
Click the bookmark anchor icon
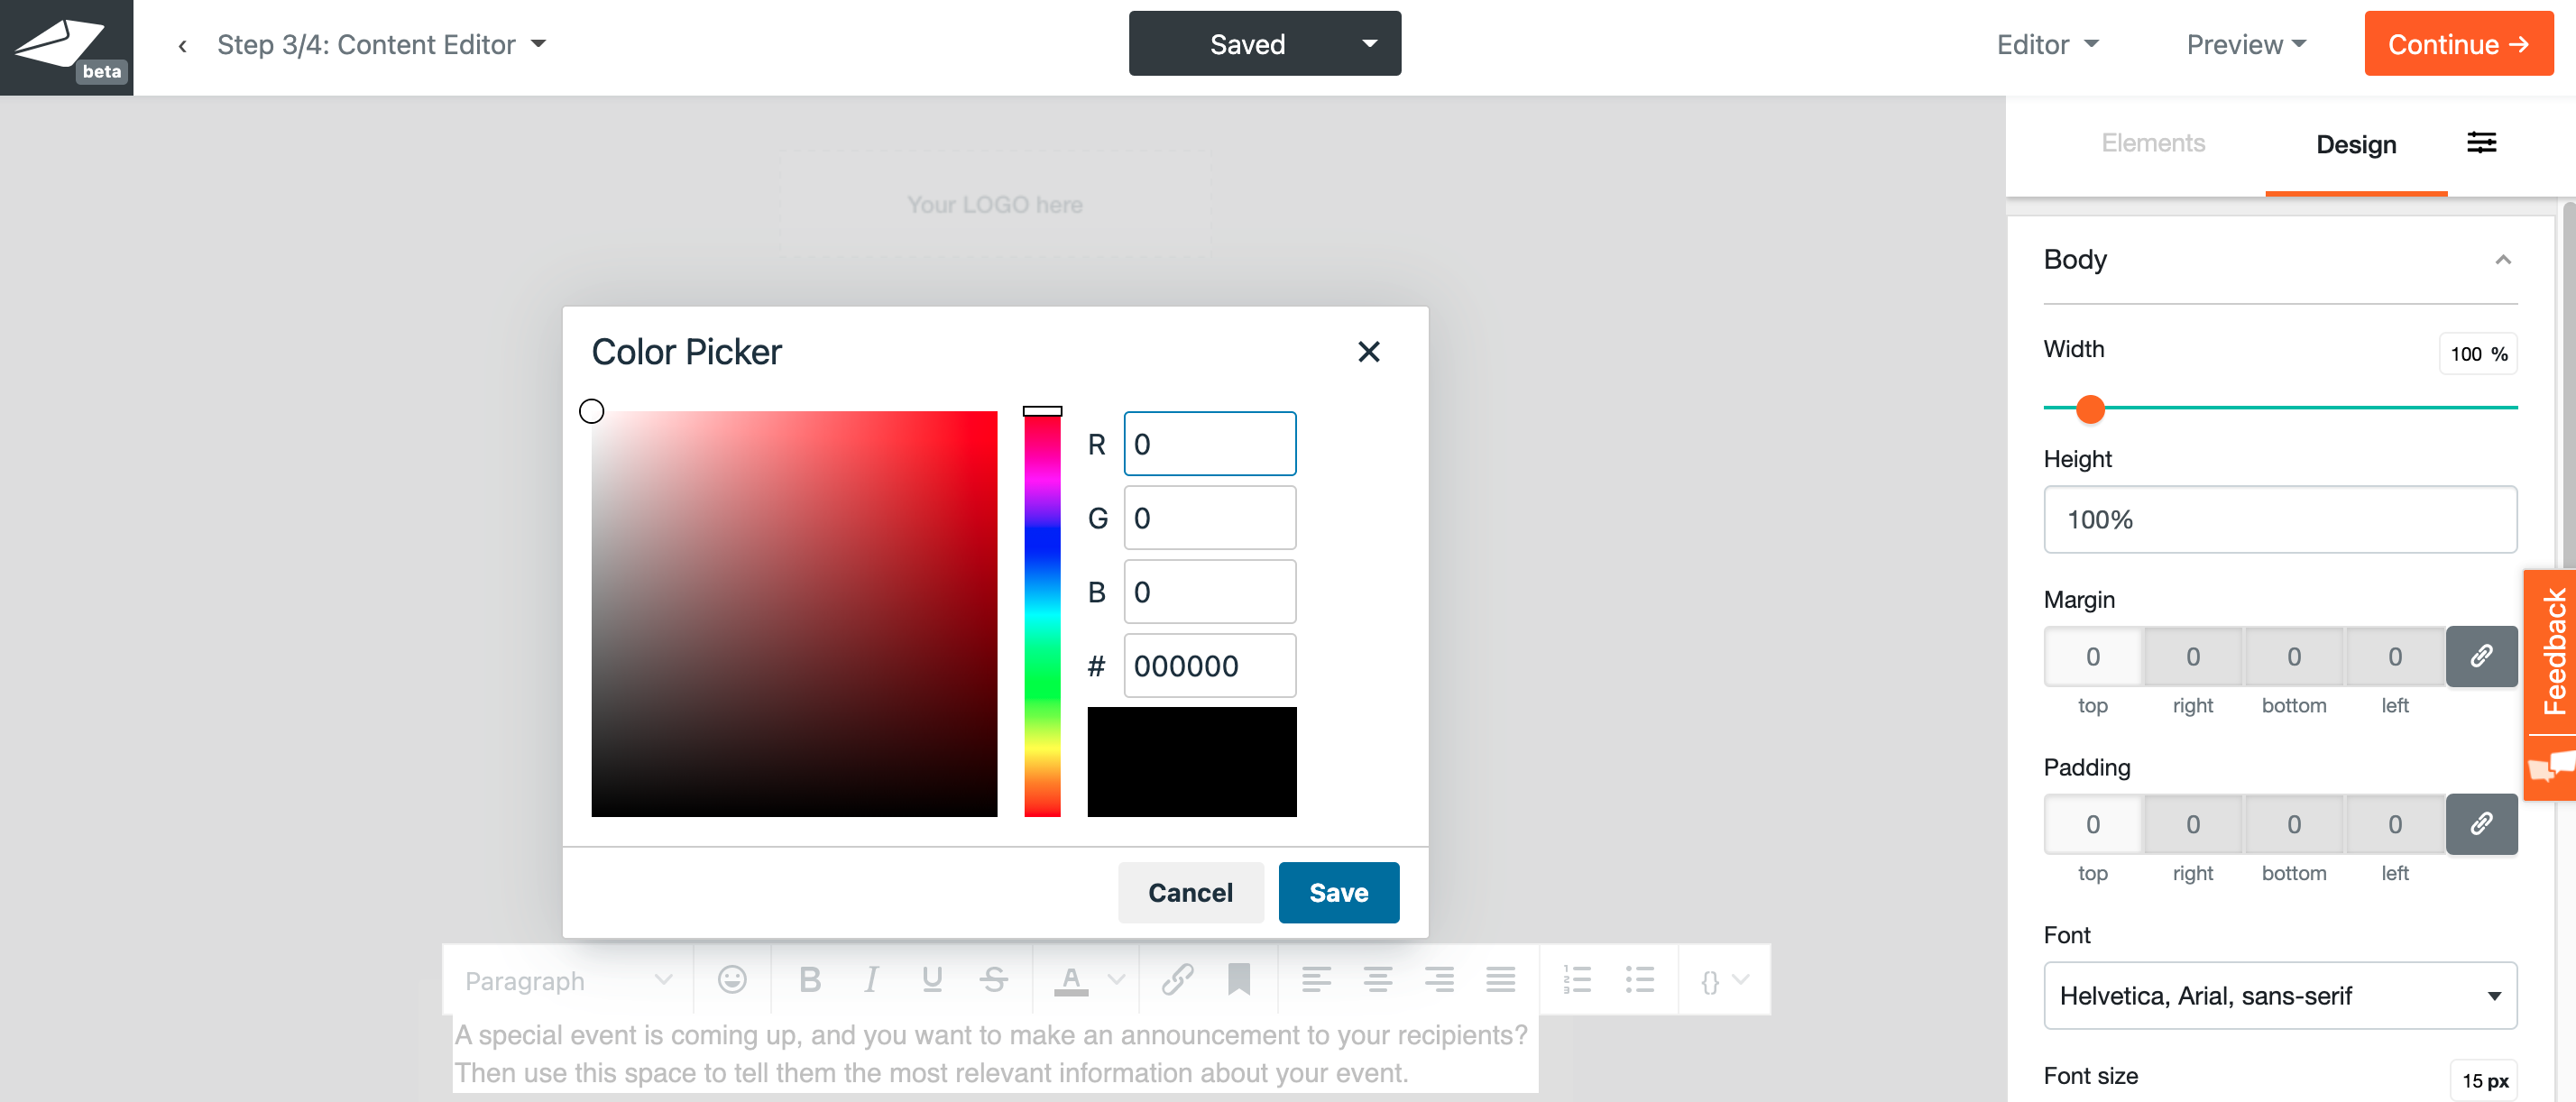pos(1238,979)
